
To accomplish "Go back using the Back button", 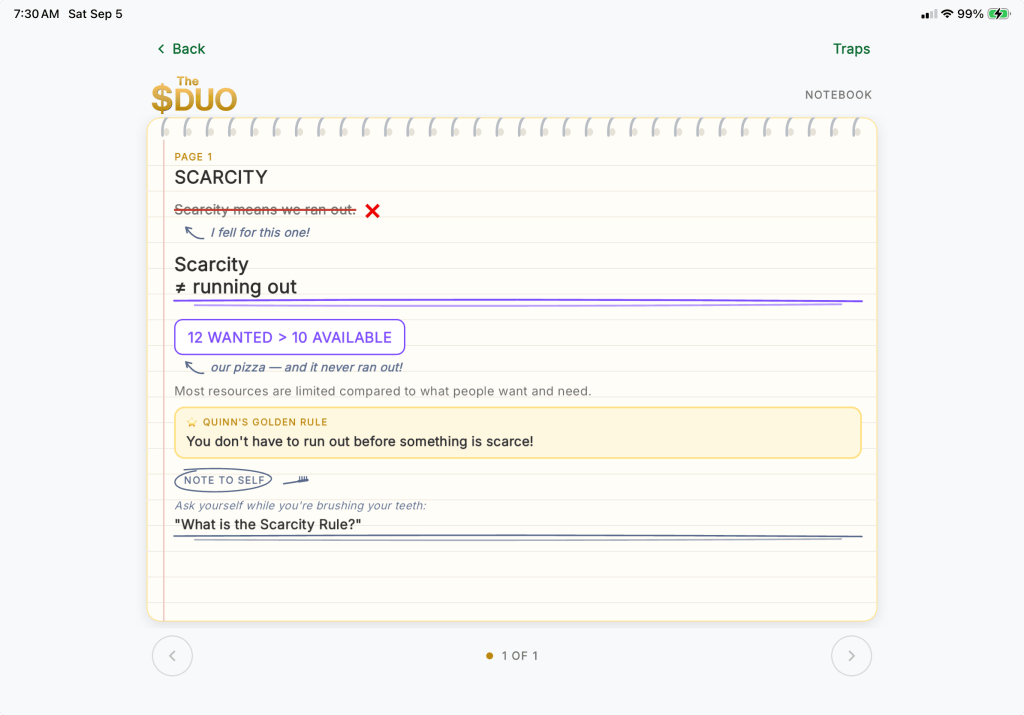I will pyautogui.click(x=181, y=49).
